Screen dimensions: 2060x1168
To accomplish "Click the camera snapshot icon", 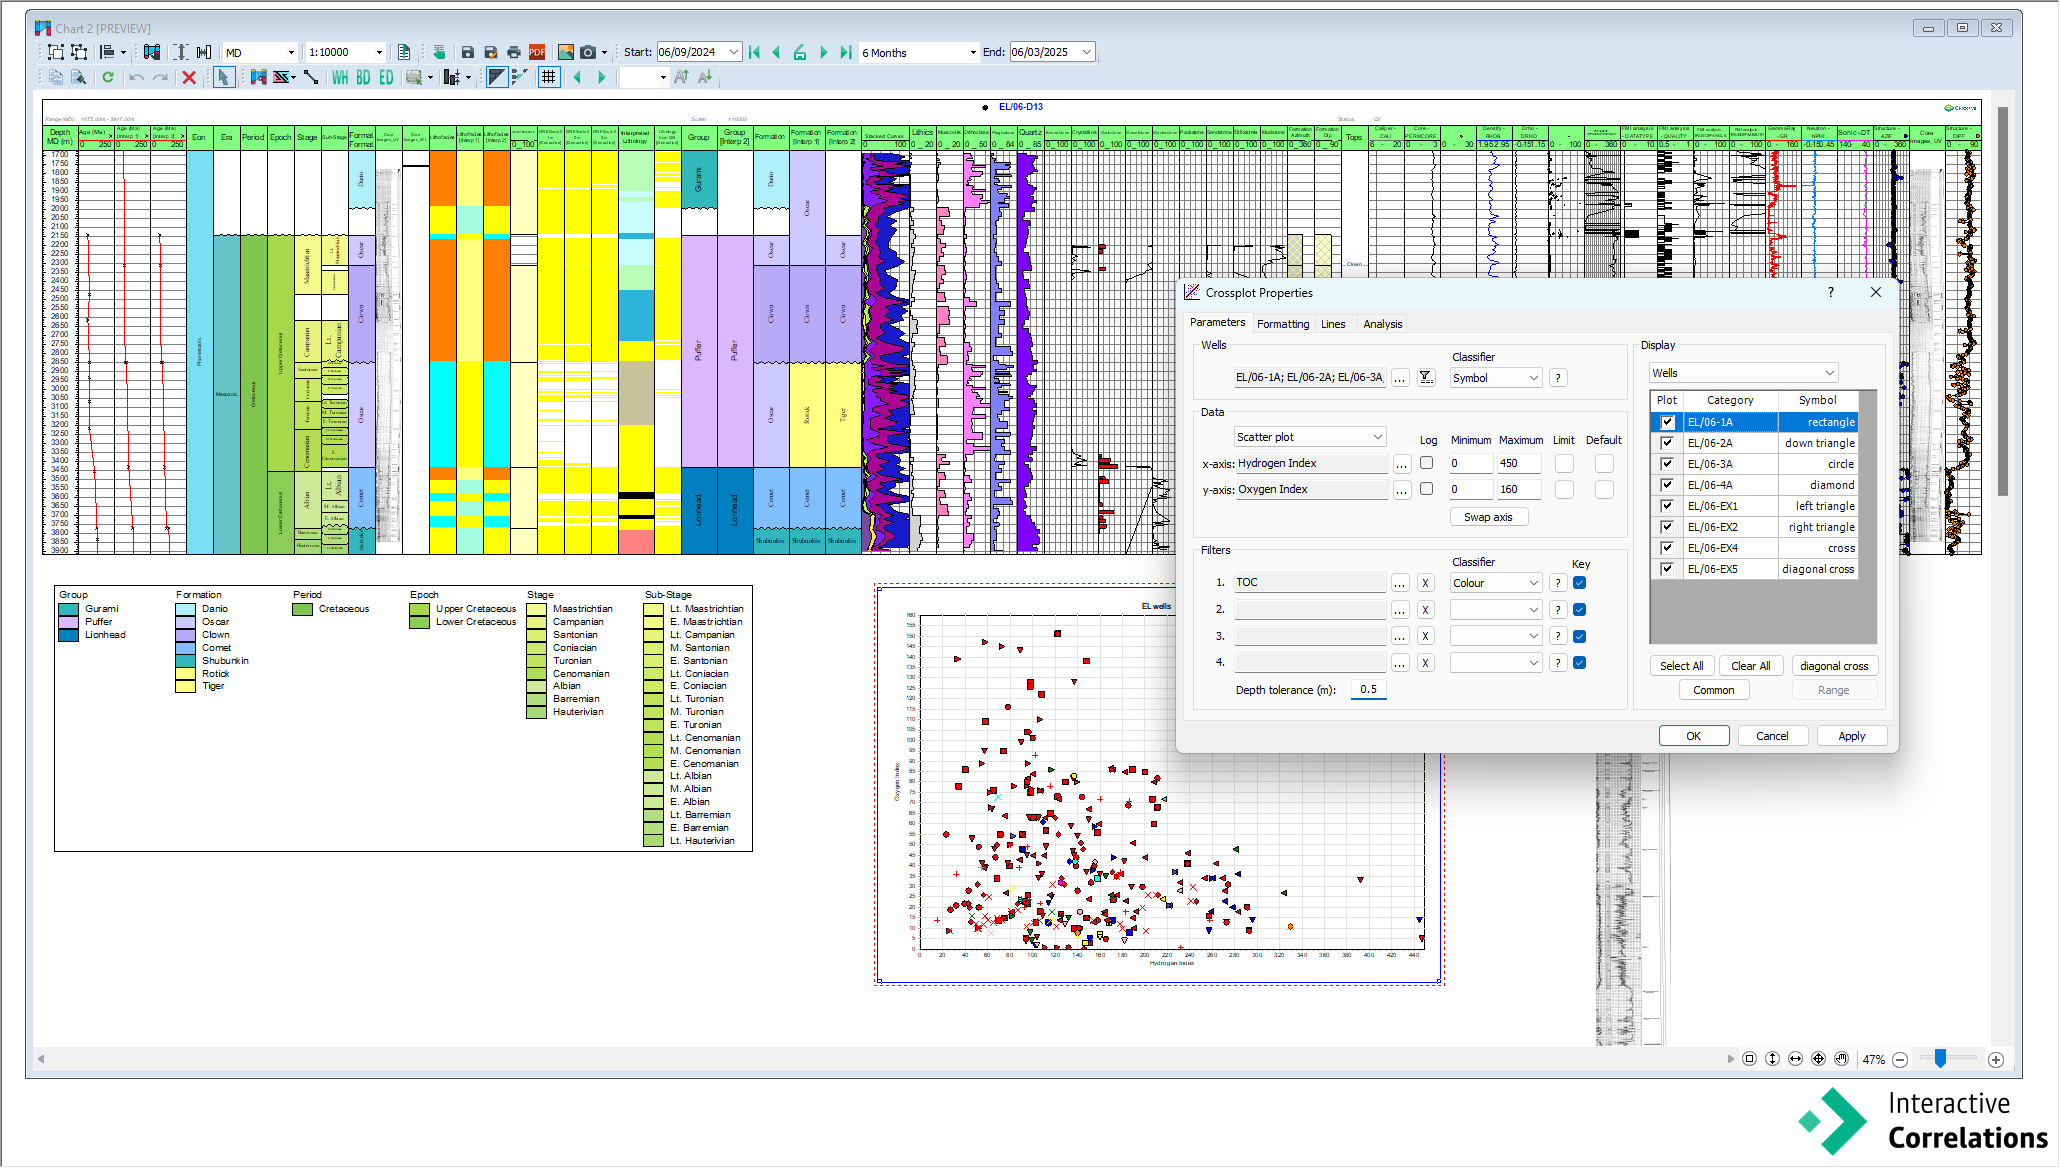I will tap(589, 52).
